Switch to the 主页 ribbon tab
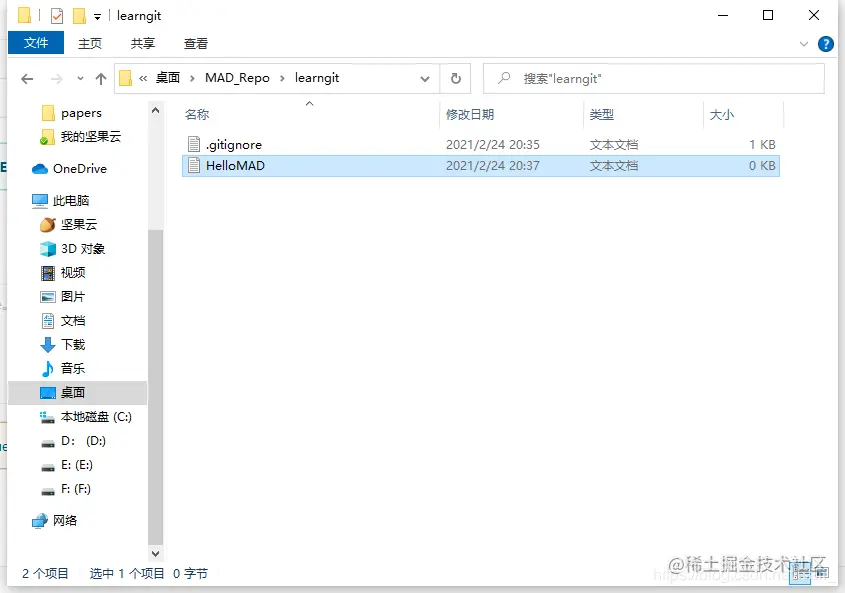845x593 pixels. (x=89, y=43)
